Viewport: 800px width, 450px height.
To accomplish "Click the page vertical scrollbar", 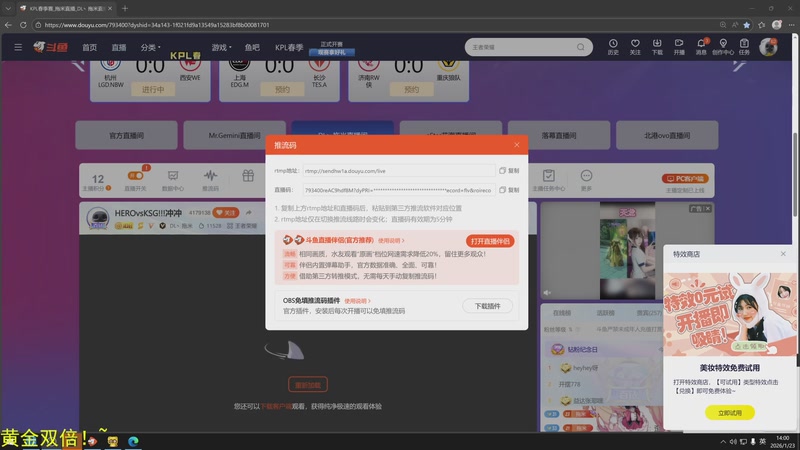I will pos(795,173).
